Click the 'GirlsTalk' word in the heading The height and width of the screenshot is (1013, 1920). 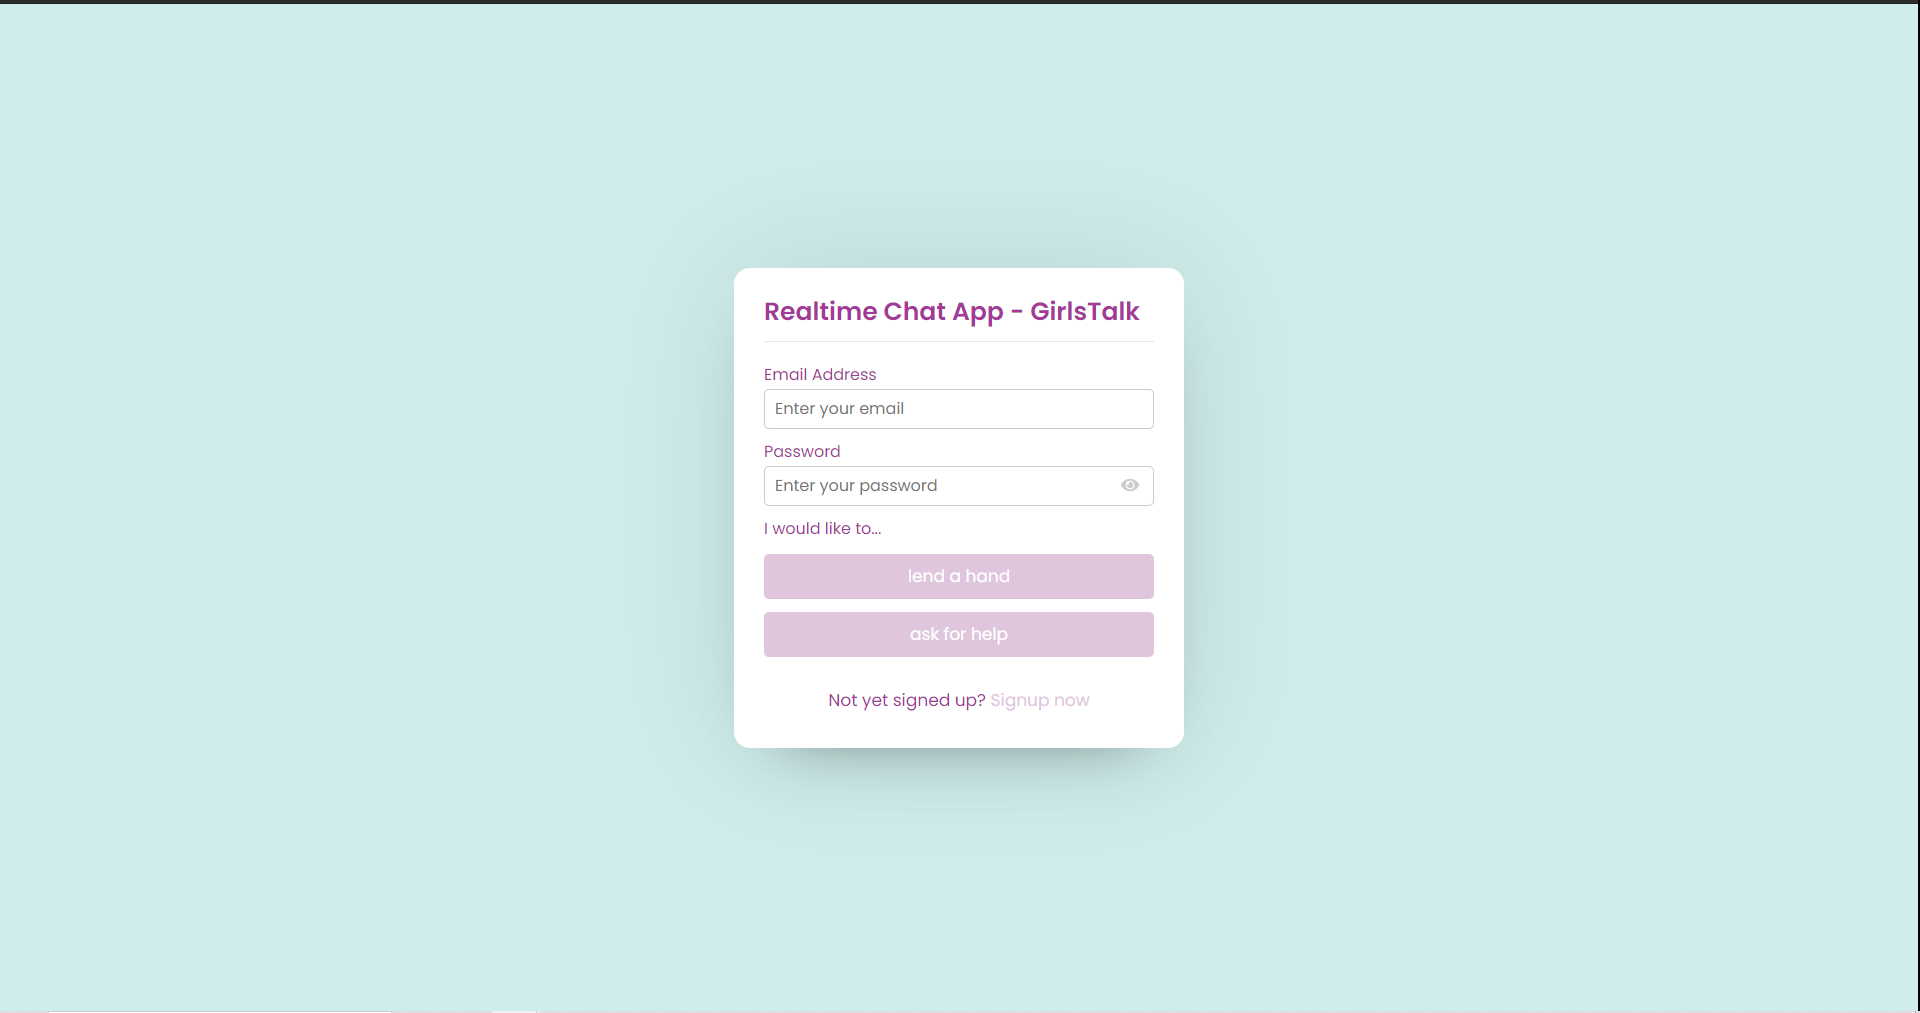1084,311
